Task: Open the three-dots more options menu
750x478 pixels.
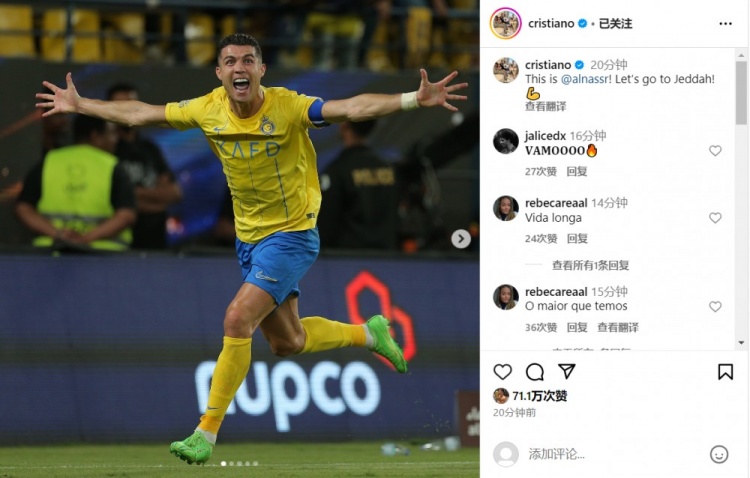Action: (x=725, y=23)
